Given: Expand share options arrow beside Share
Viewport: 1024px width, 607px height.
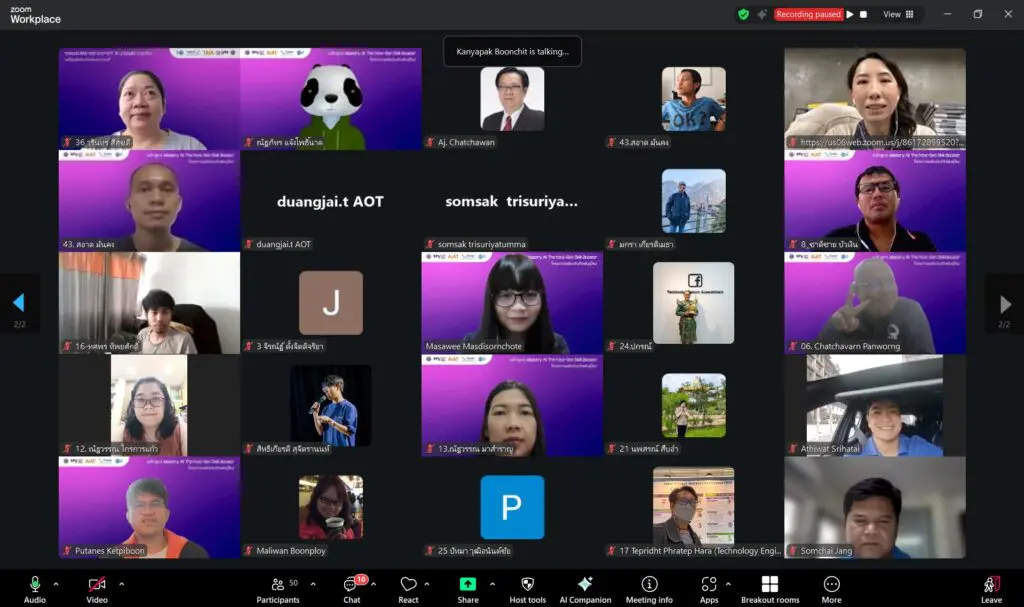Looking at the screenshot, I should [x=490, y=583].
